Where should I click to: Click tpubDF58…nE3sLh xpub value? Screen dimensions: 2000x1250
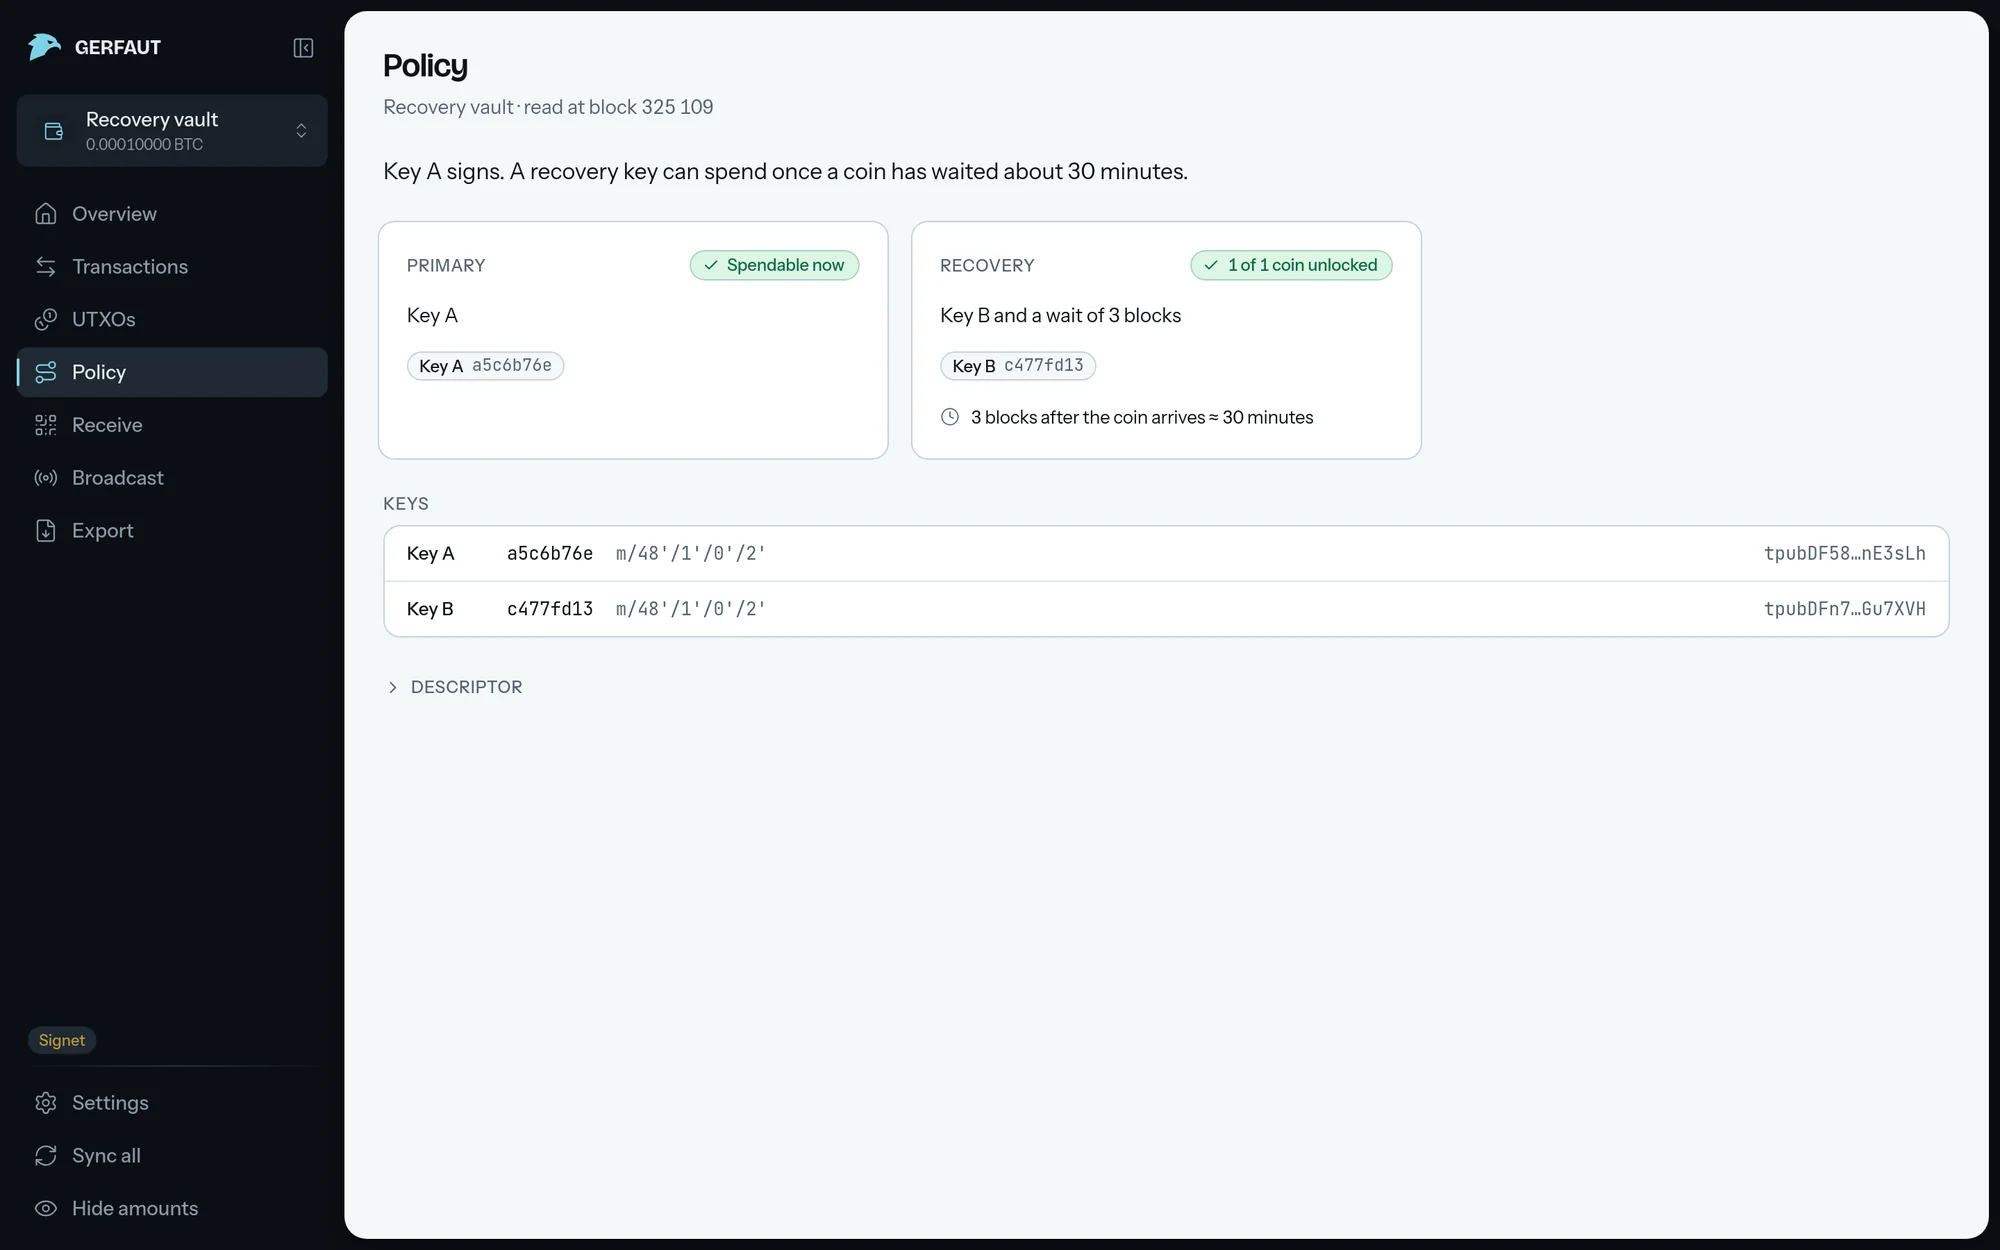pyautogui.click(x=1844, y=553)
